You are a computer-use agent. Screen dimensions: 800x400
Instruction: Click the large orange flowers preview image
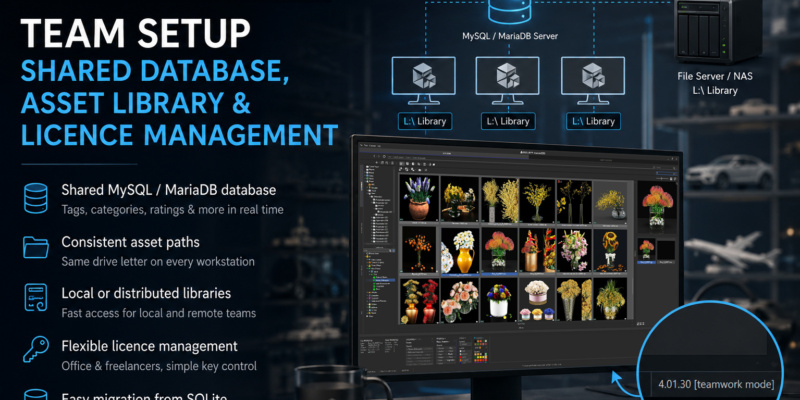click(x=657, y=206)
